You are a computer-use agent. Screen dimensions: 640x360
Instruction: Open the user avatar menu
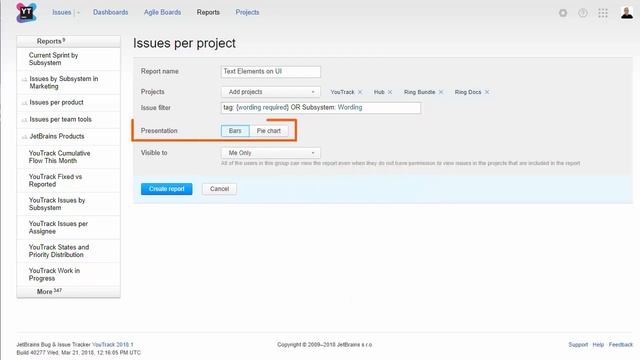tap(627, 13)
